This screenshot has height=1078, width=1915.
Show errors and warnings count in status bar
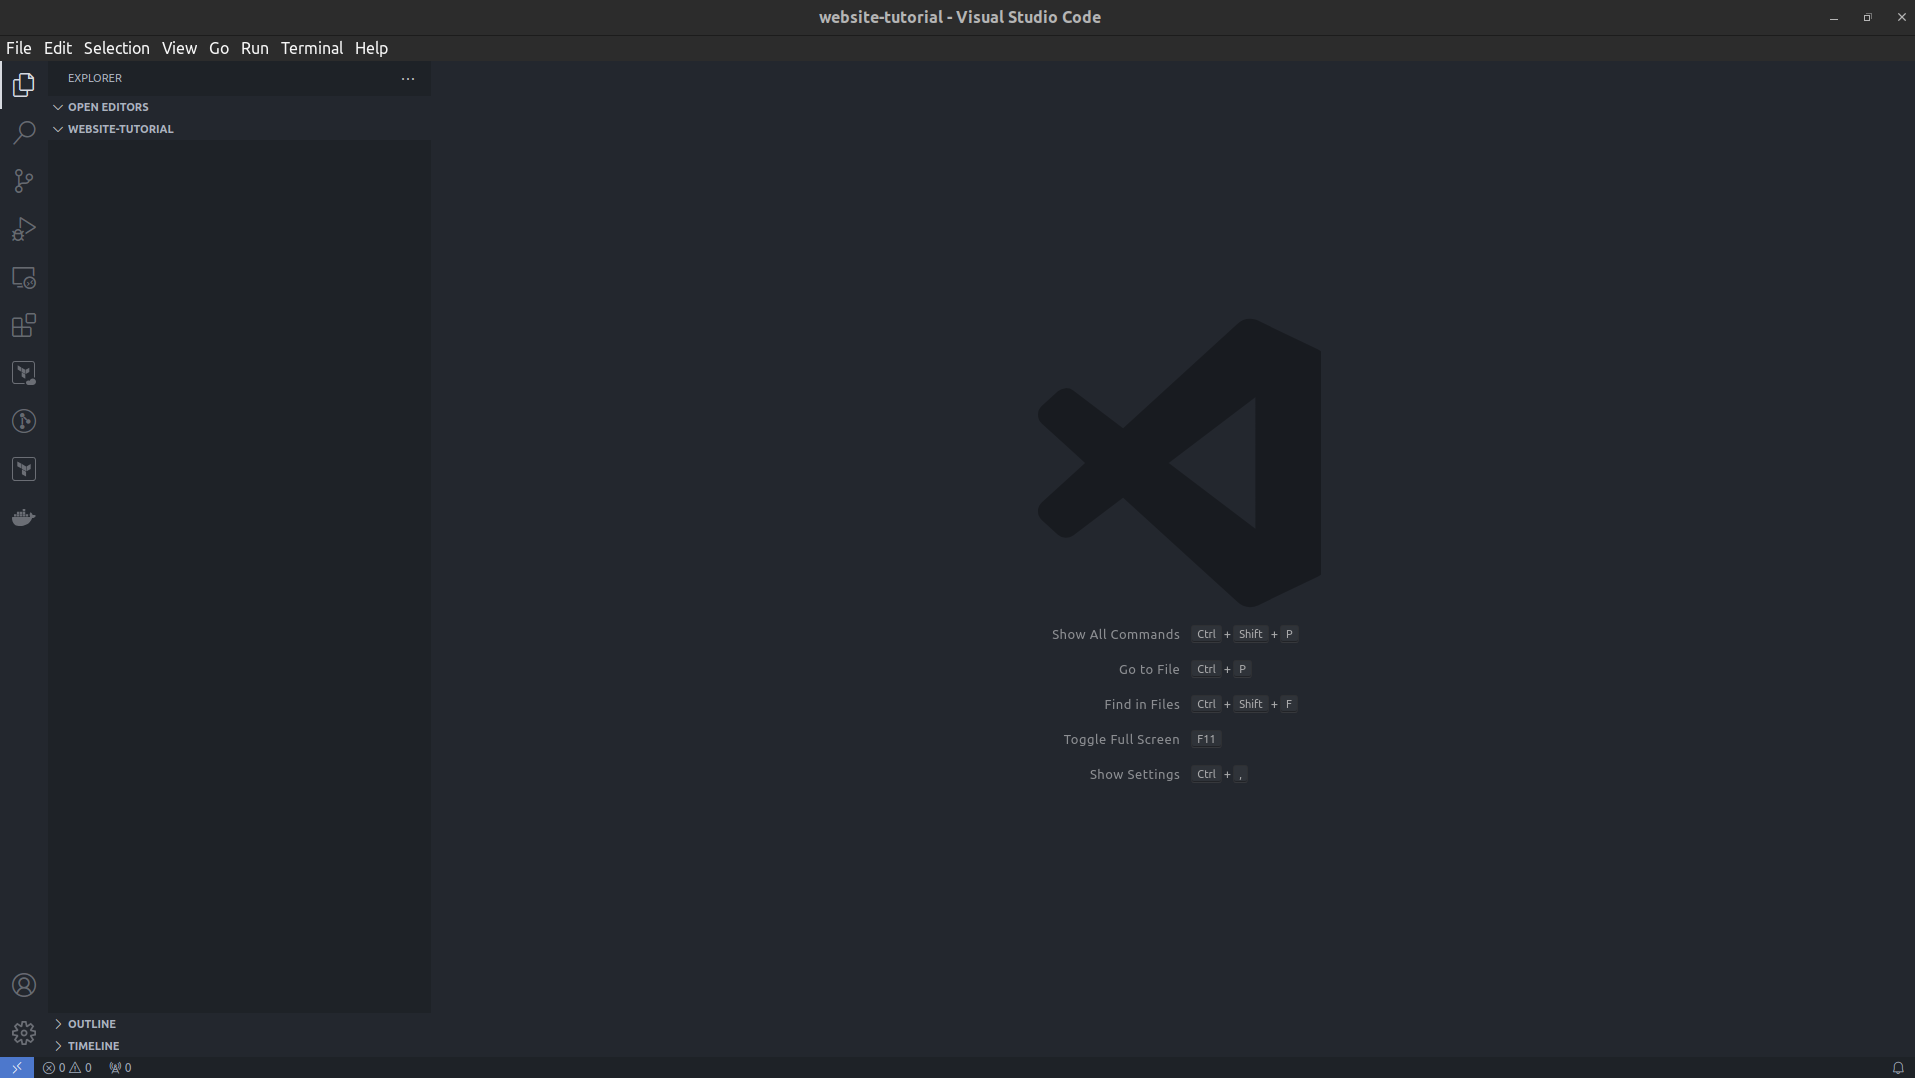67,1067
